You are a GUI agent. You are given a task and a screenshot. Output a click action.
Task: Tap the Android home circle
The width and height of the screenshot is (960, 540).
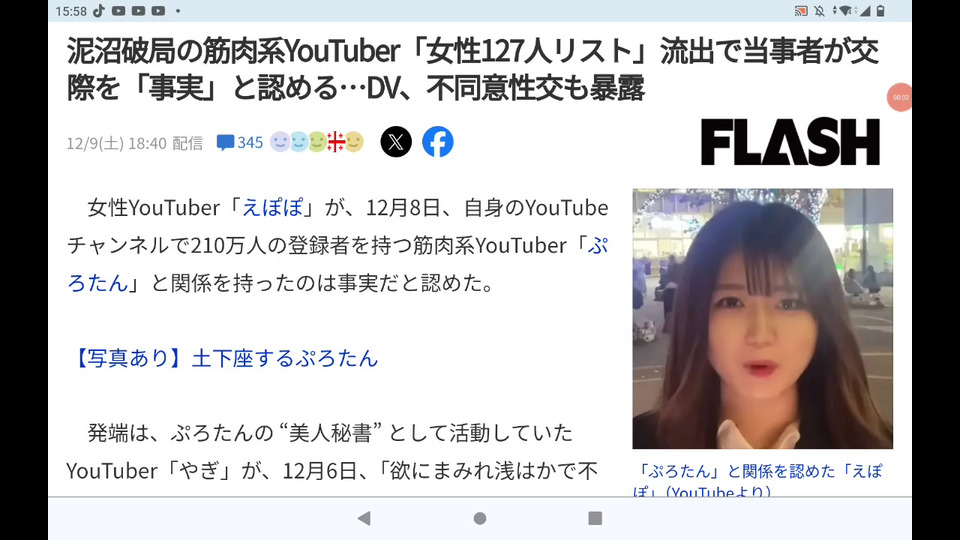(480, 519)
